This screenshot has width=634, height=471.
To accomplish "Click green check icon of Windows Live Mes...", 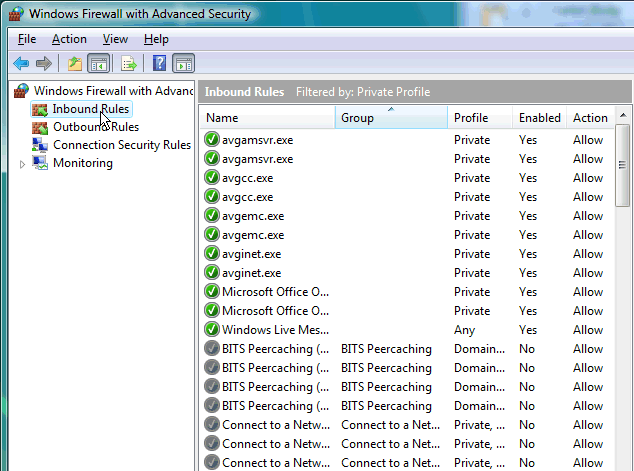I will (212, 329).
